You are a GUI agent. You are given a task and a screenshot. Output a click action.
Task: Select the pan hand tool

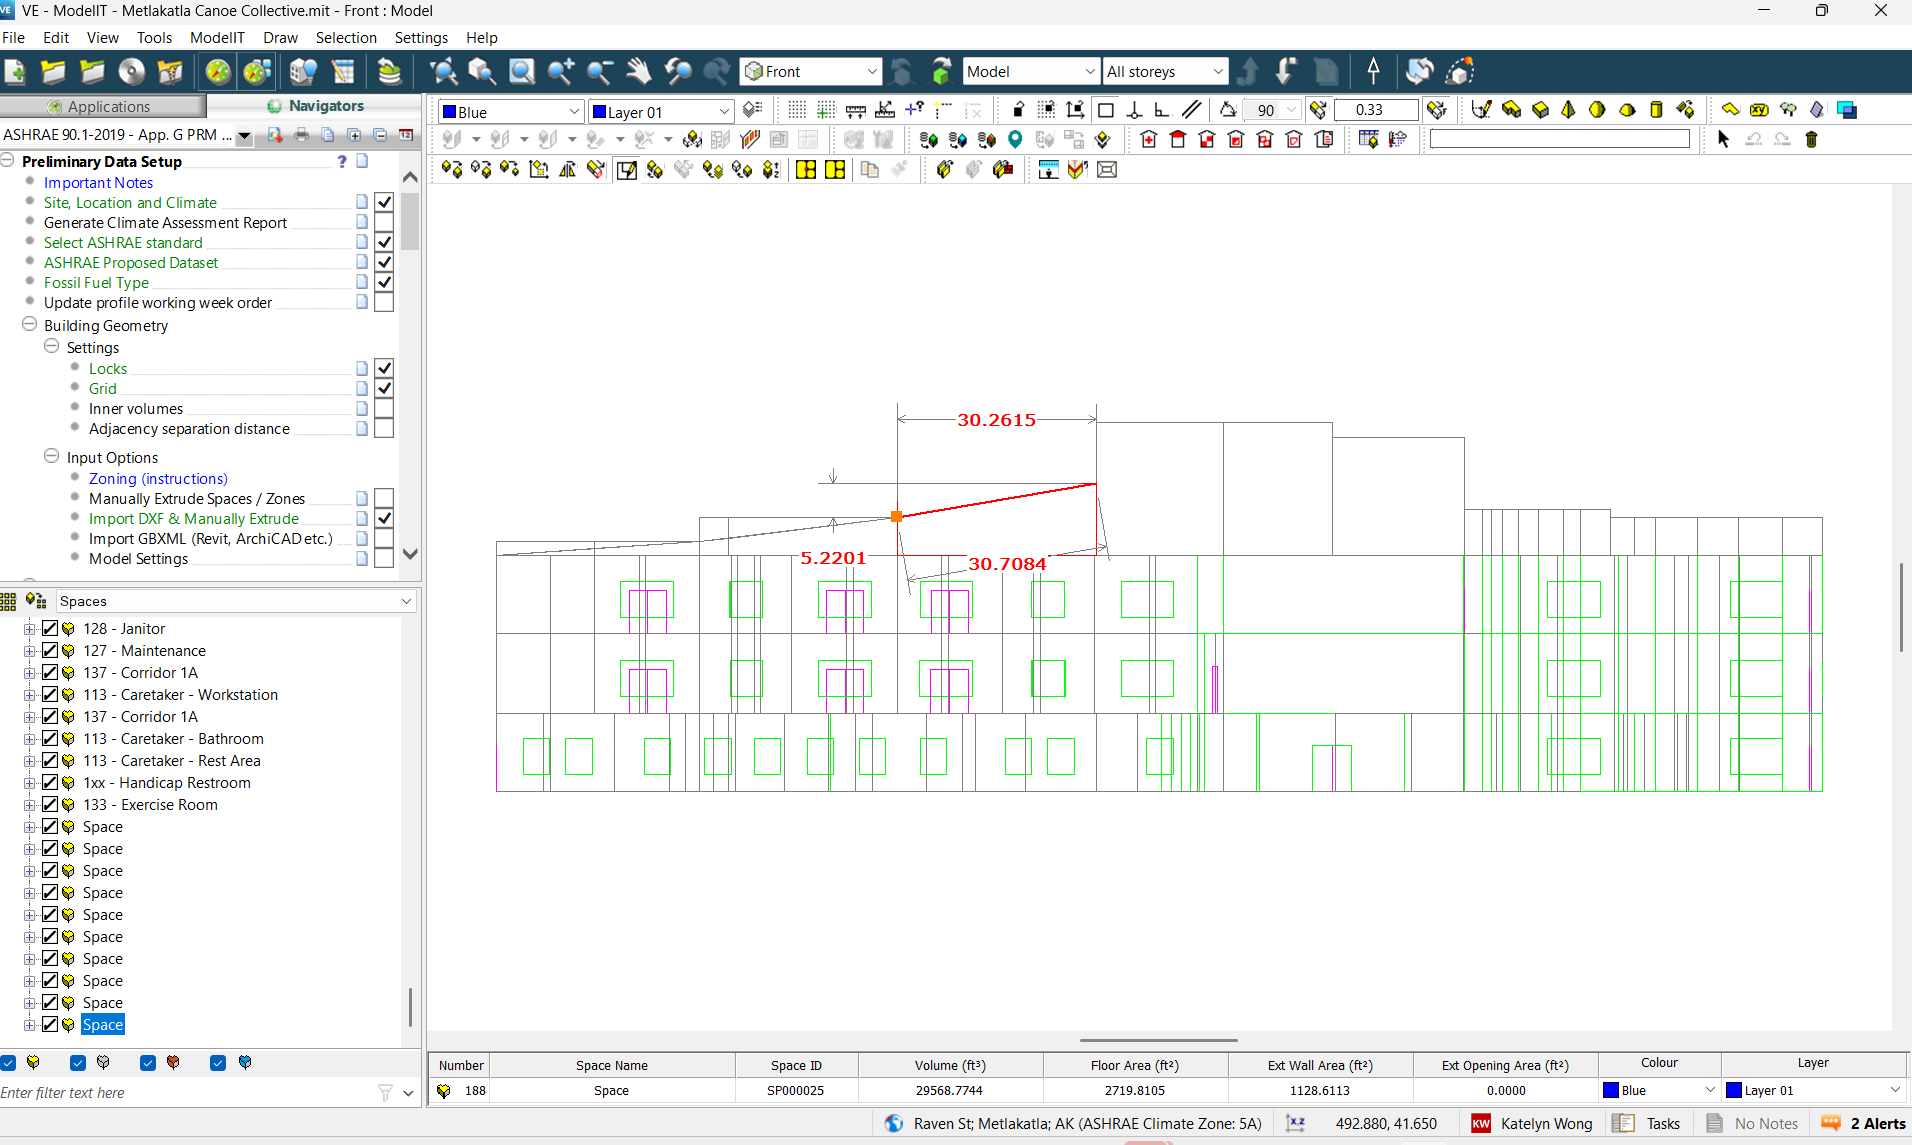[x=638, y=71]
